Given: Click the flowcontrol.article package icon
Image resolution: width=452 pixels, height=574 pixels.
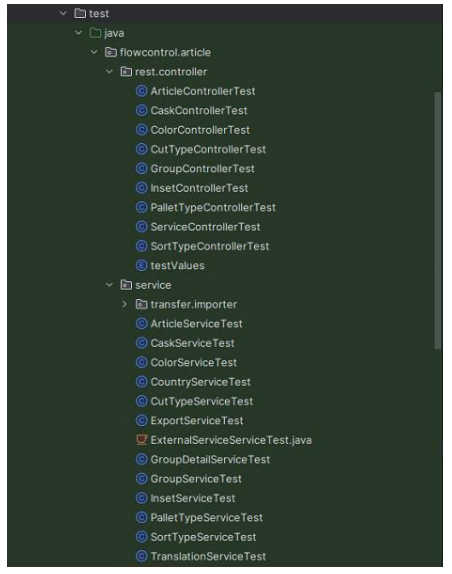Looking at the screenshot, I should (x=111, y=52).
